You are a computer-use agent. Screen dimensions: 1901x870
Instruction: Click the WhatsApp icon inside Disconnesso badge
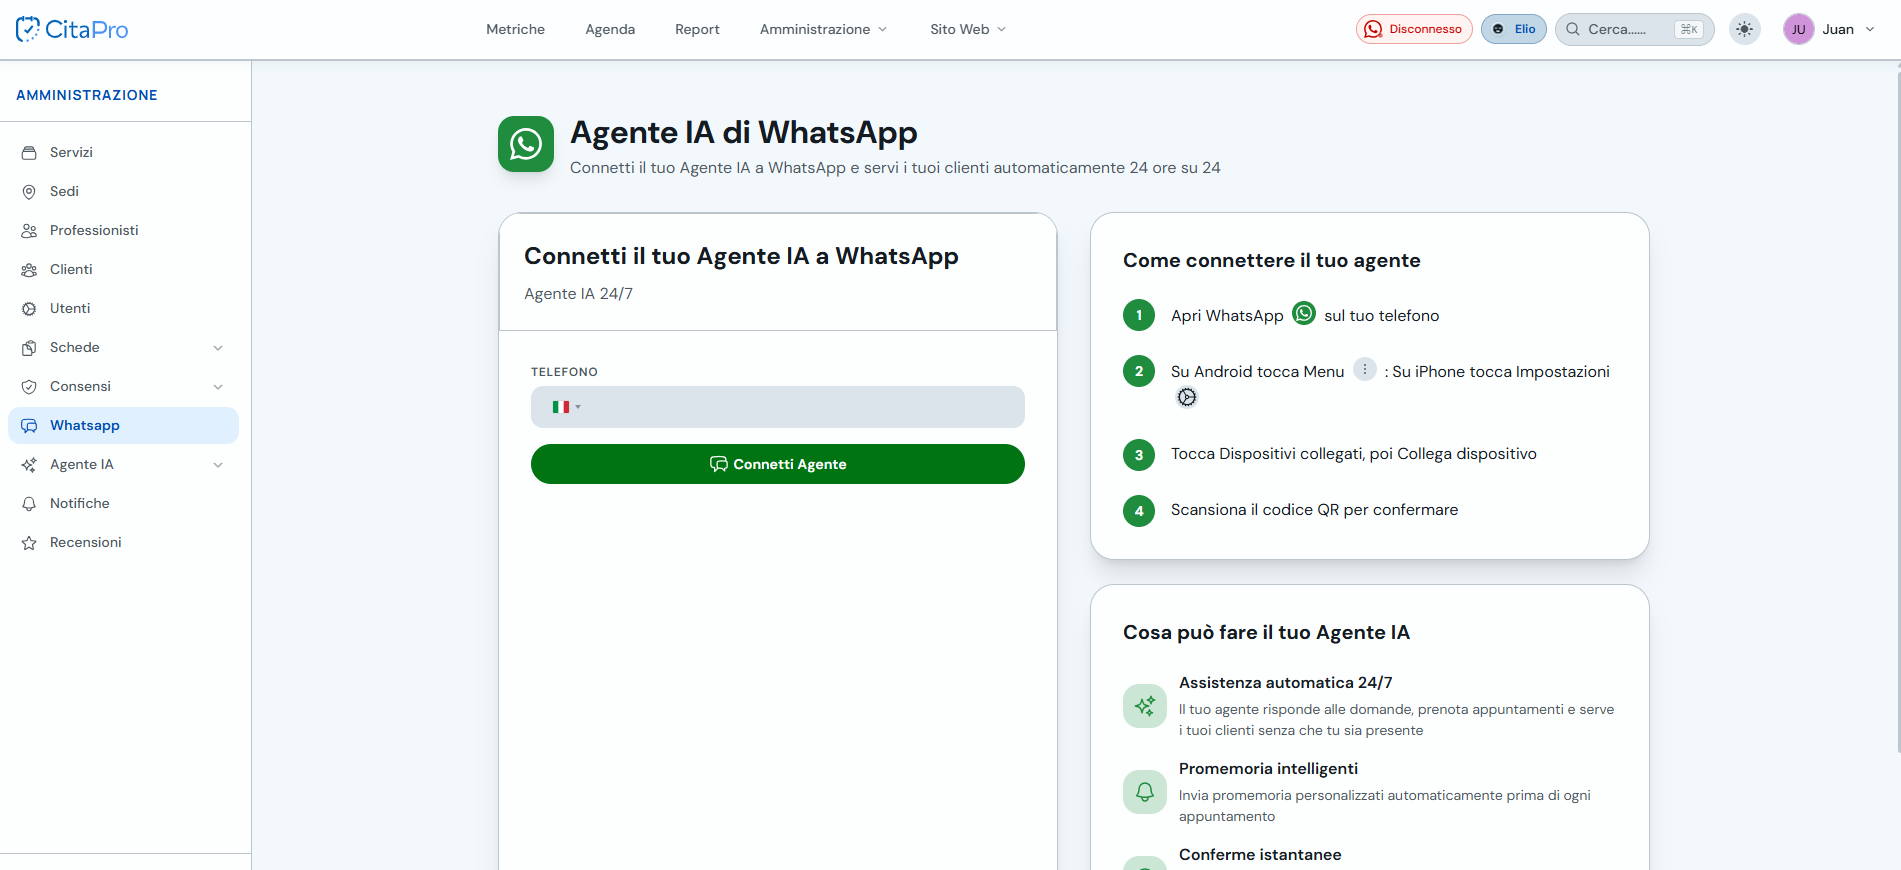[x=1373, y=29]
